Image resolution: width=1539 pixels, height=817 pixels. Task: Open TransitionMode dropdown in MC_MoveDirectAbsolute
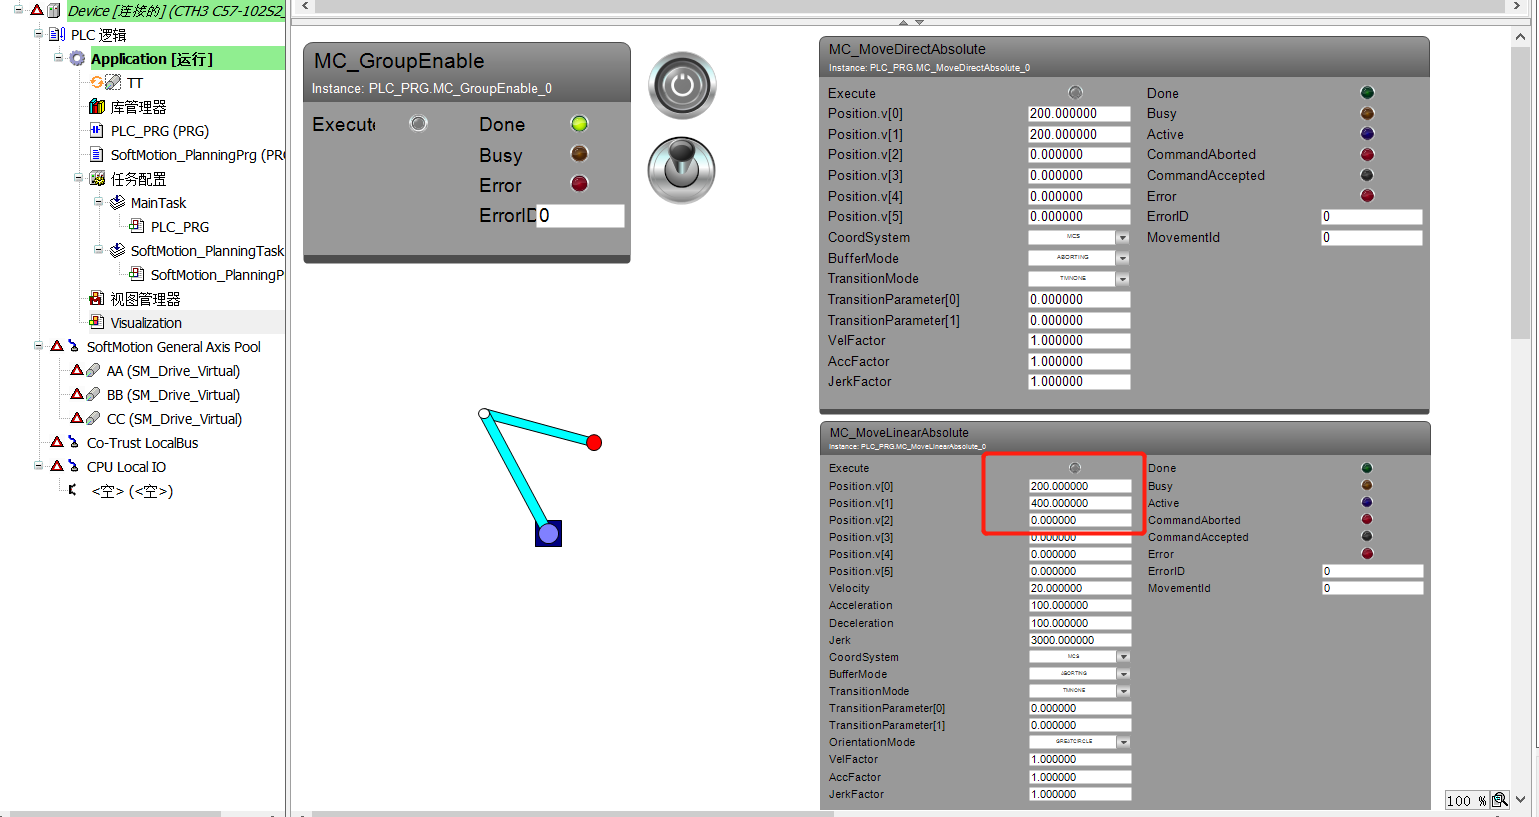point(1122,279)
